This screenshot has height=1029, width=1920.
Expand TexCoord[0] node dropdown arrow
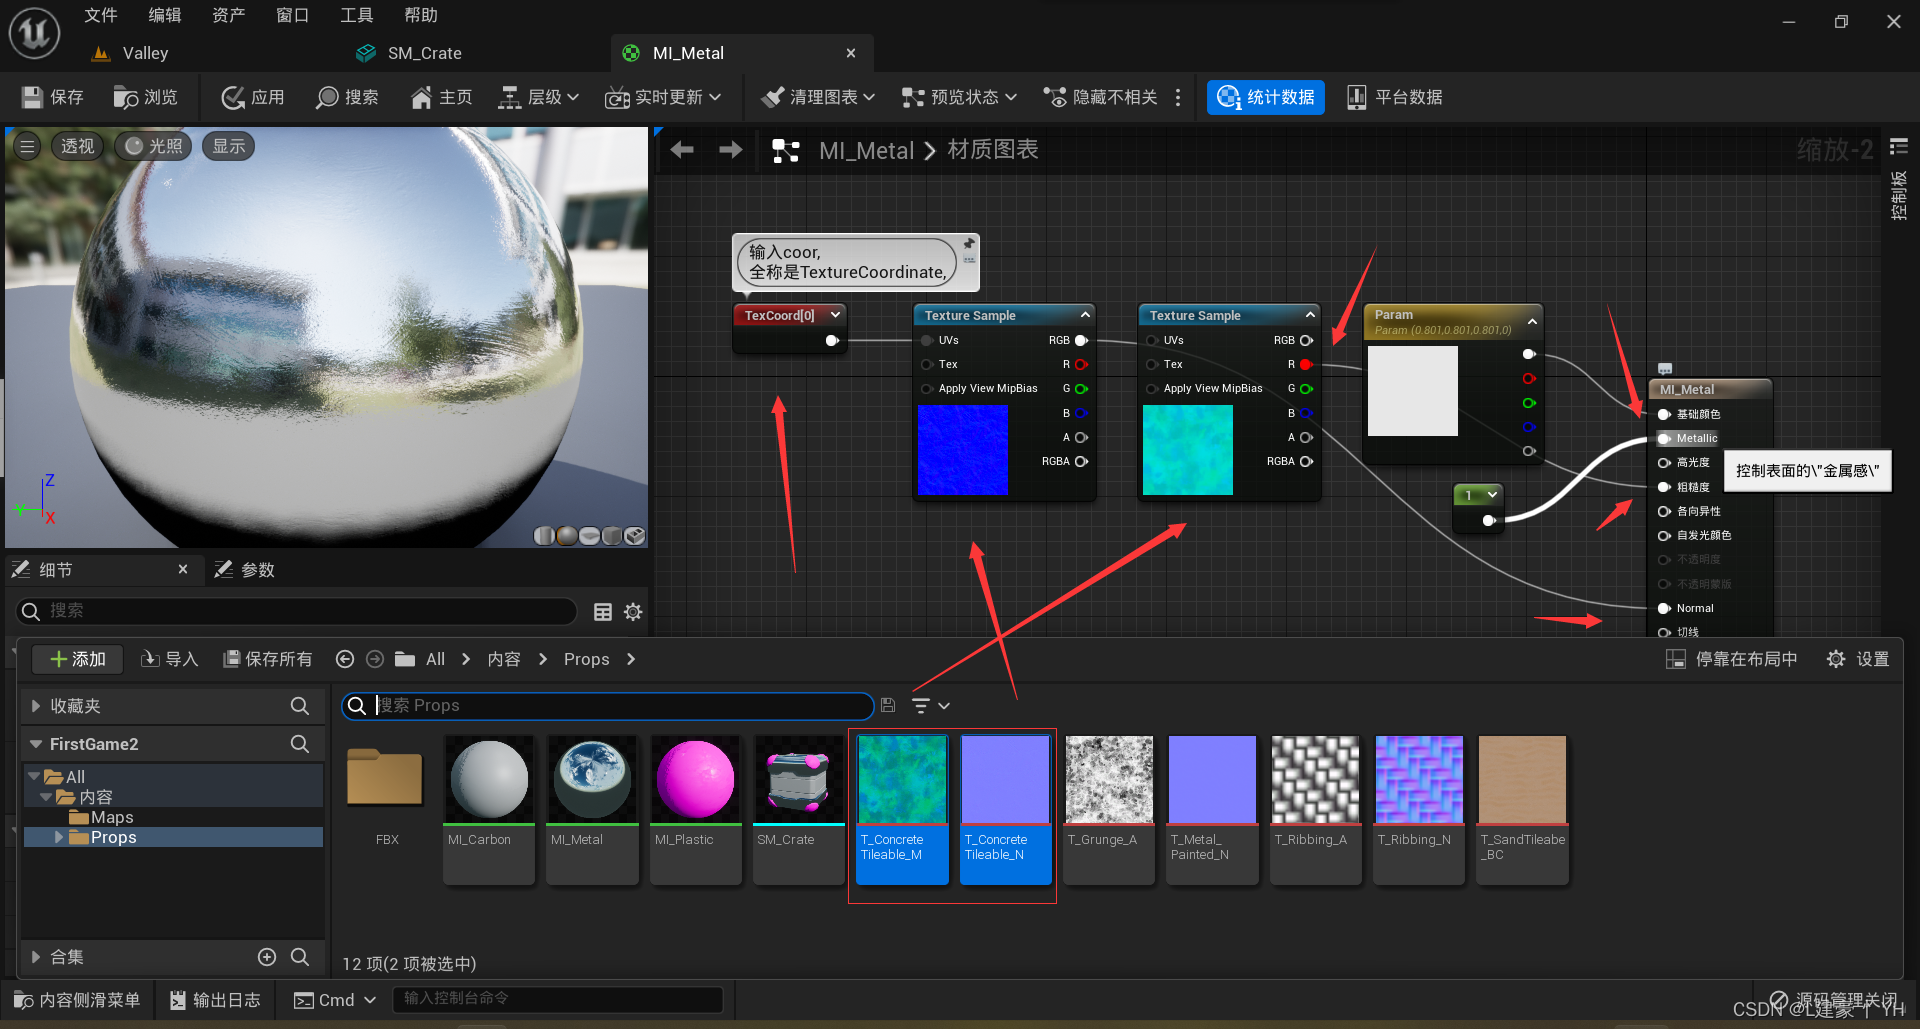(x=835, y=315)
